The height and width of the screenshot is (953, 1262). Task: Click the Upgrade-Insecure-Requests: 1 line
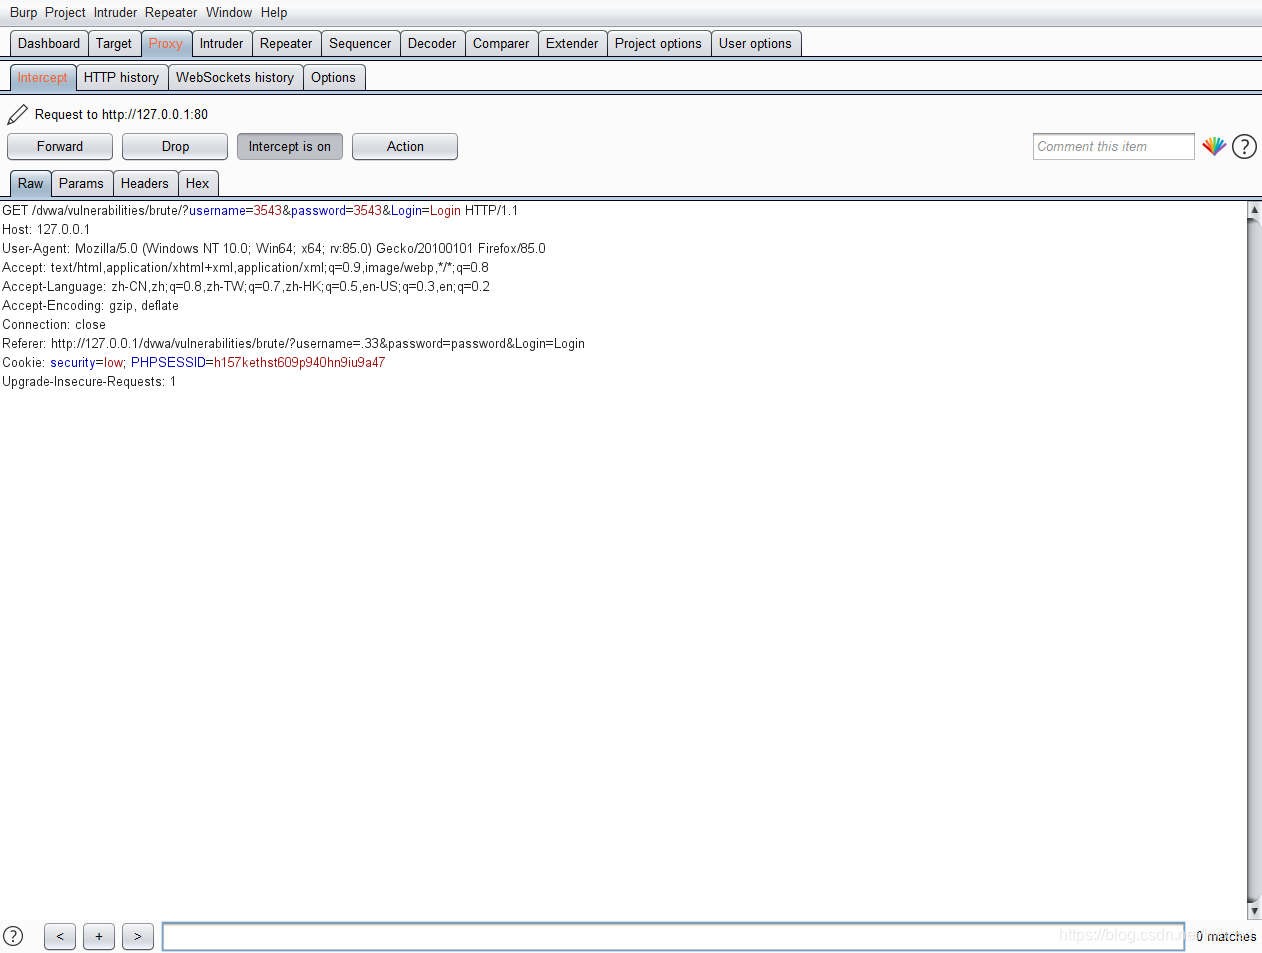point(89,382)
